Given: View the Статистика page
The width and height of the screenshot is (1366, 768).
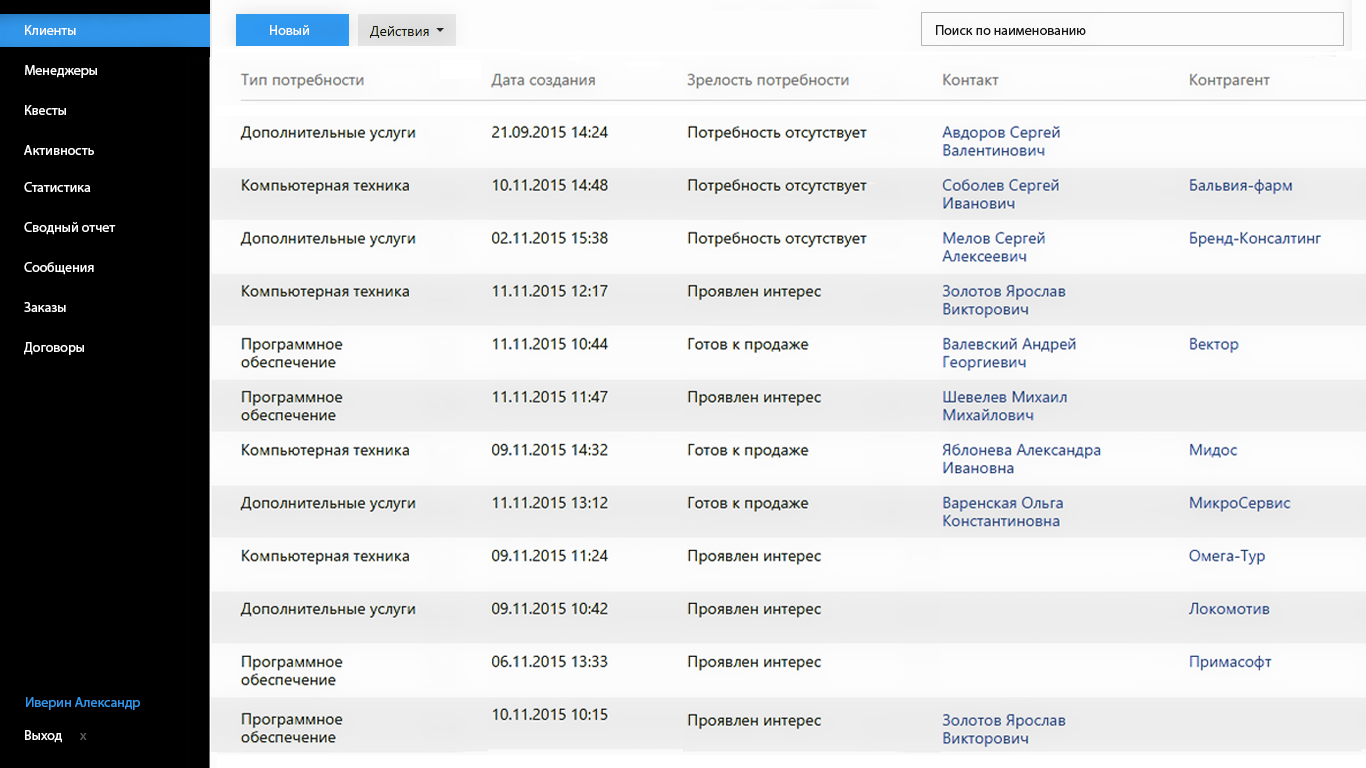Looking at the screenshot, I should tap(56, 187).
